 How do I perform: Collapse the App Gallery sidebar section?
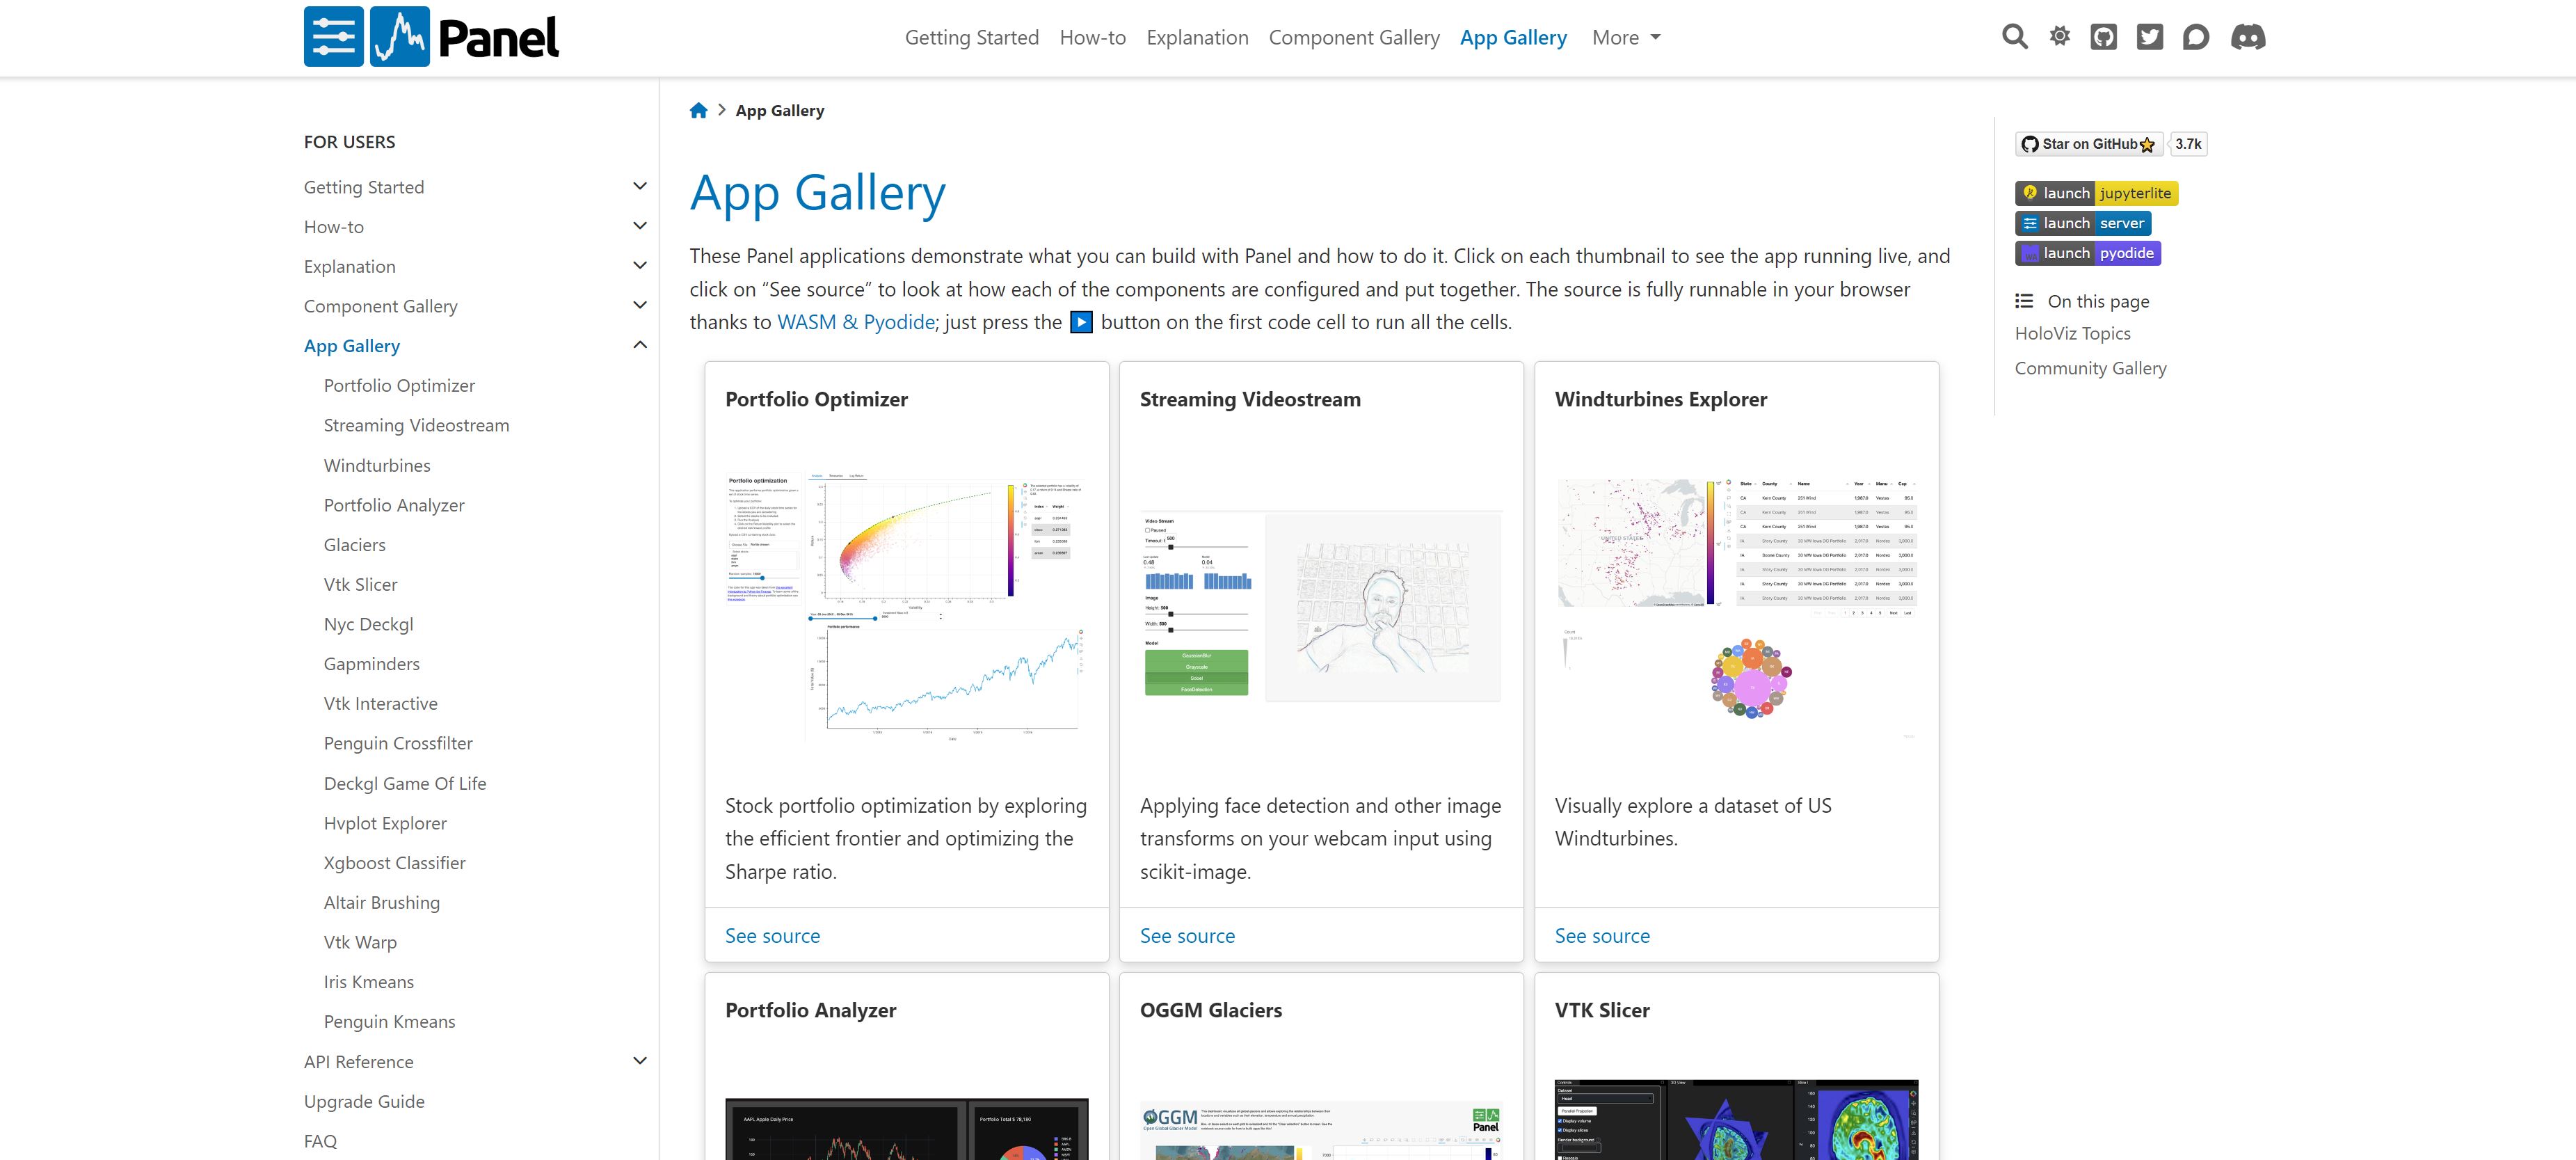tap(640, 345)
